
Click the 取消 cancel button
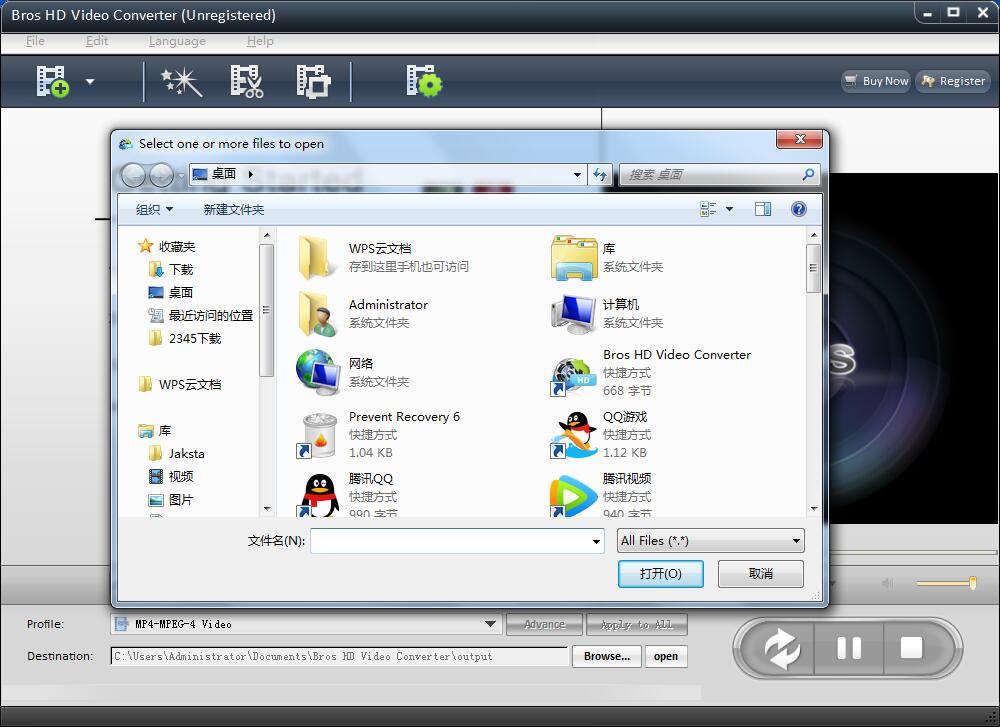(x=760, y=573)
